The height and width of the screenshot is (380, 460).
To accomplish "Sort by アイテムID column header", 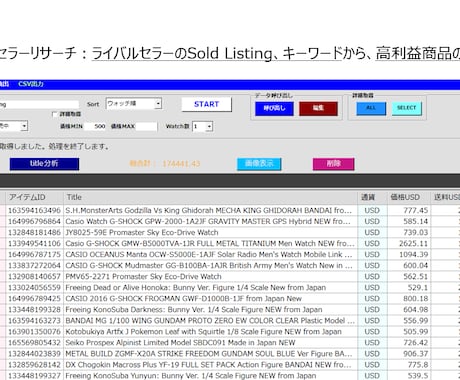I will pos(34,197).
